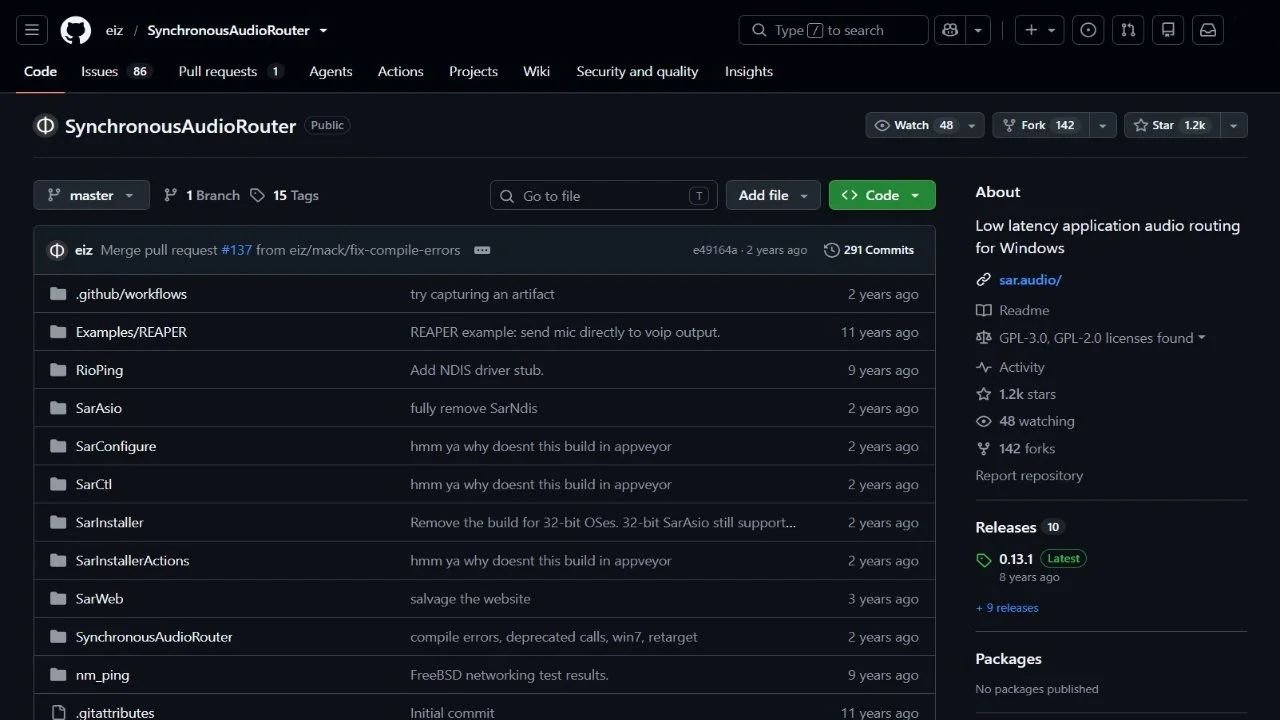Open the notifications inbox icon
Viewport: 1280px width, 720px height.
tap(1208, 30)
